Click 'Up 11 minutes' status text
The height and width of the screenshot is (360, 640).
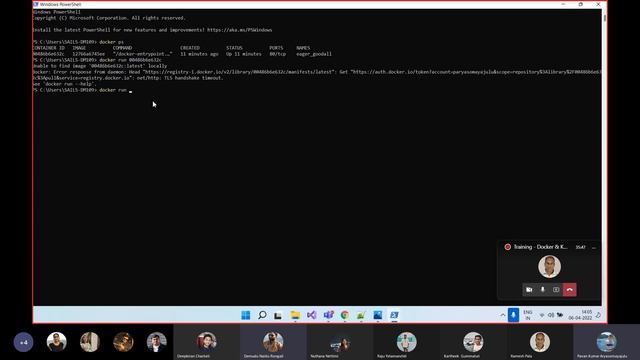click(x=244, y=54)
